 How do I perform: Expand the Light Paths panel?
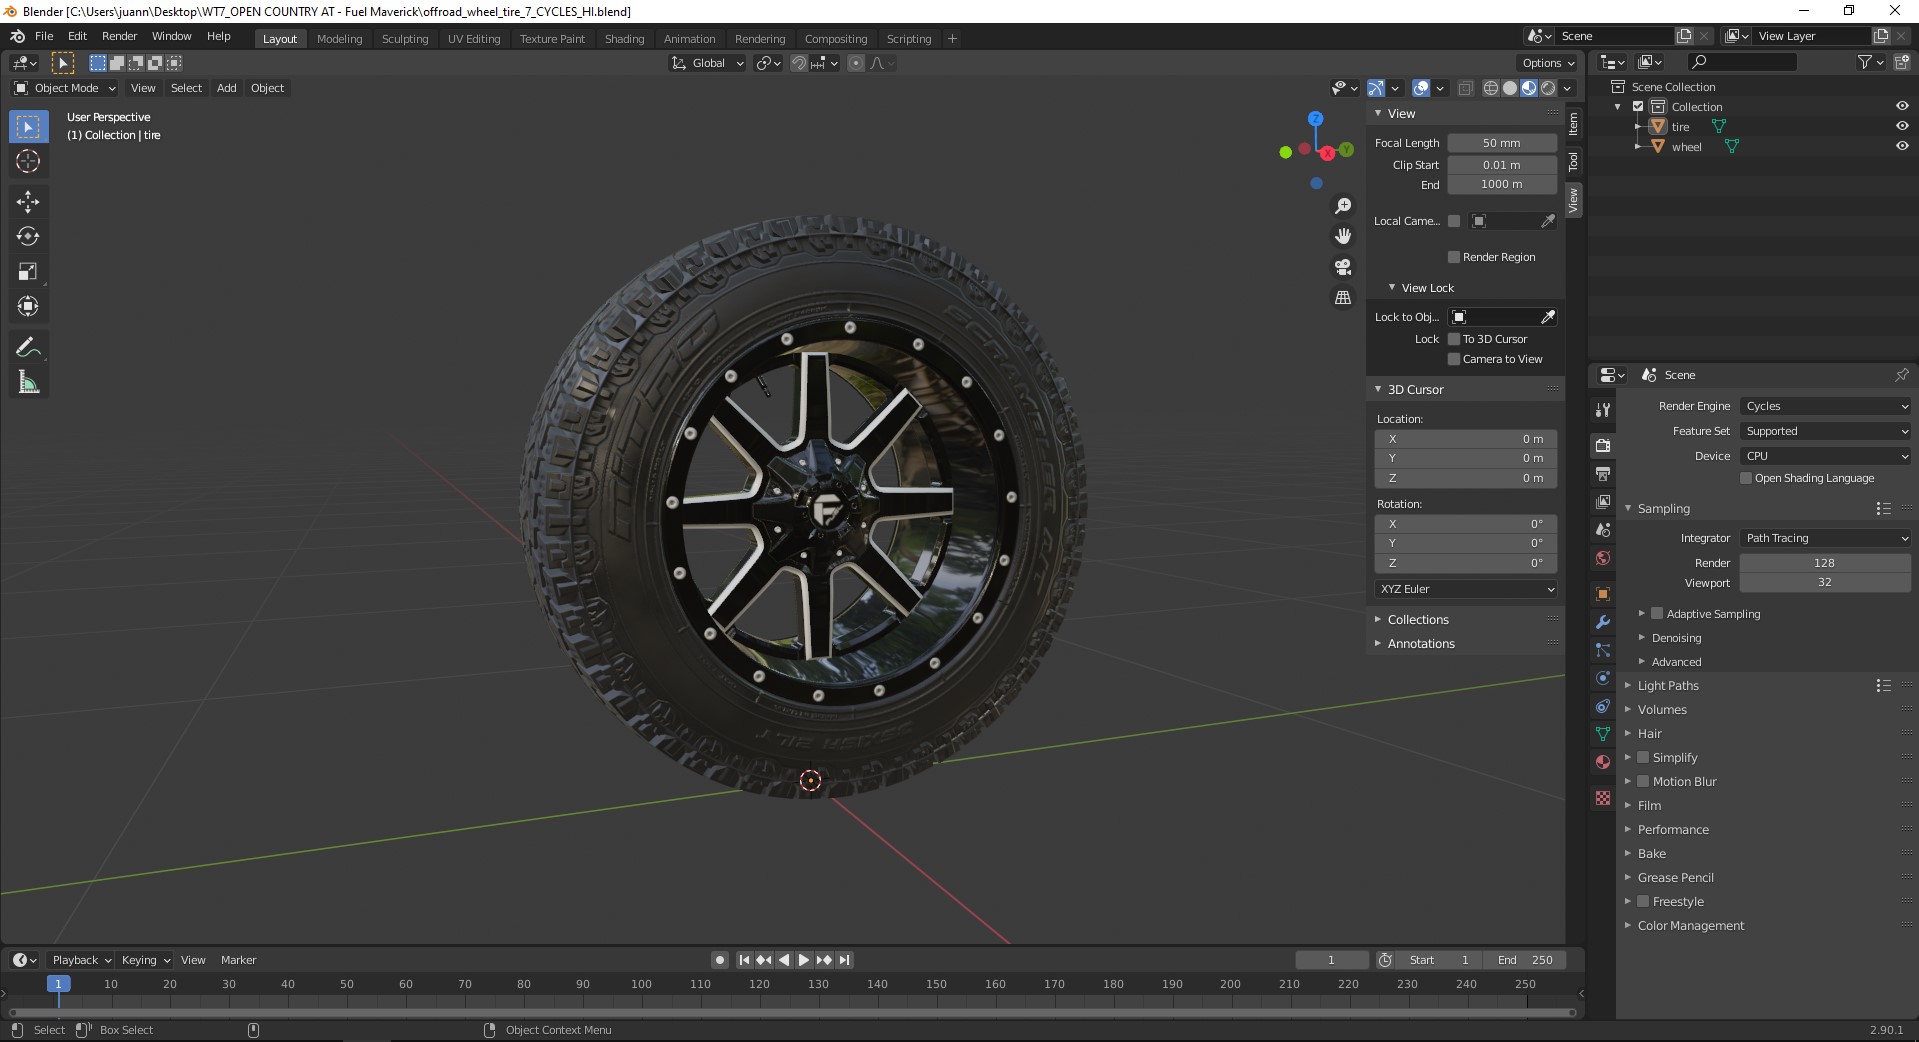(x=1668, y=686)
